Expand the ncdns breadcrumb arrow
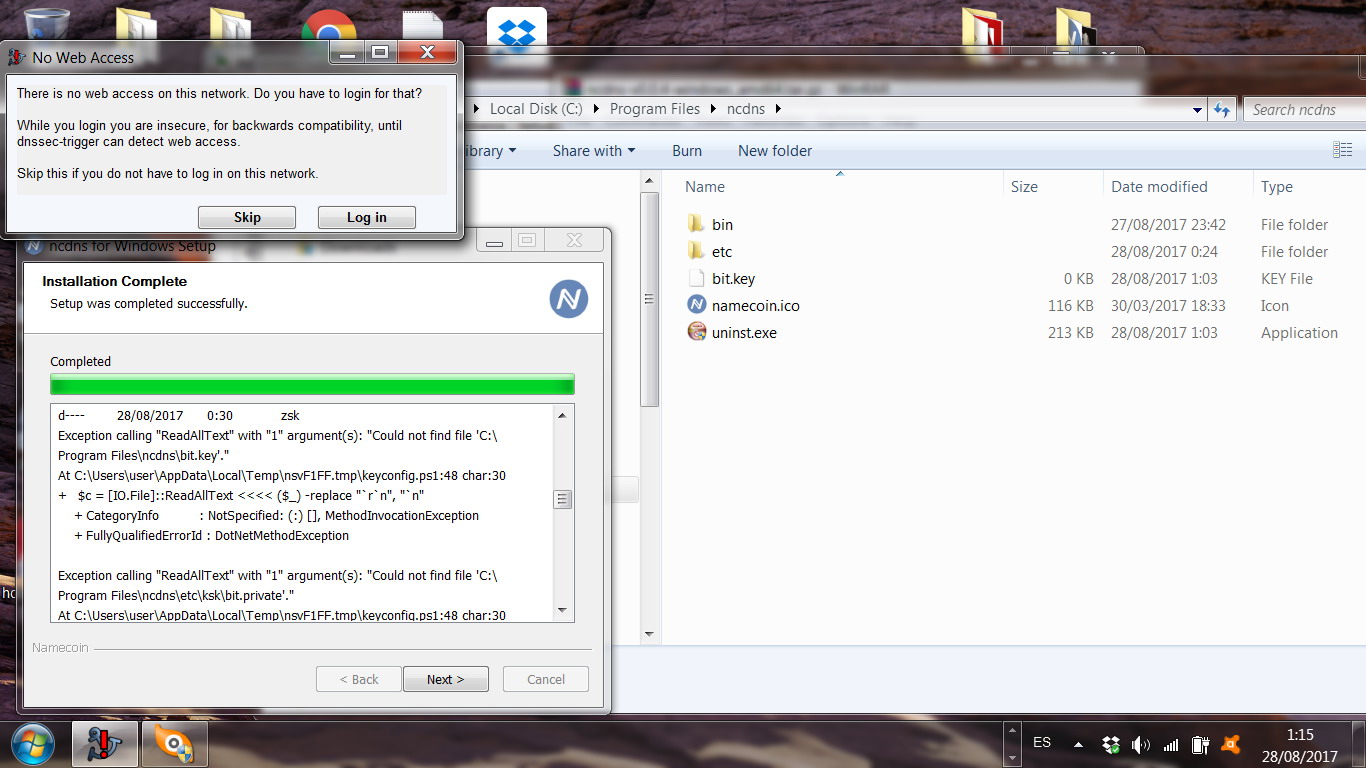Viewport: 1366px width, 768px height. (x=776, y=109)
